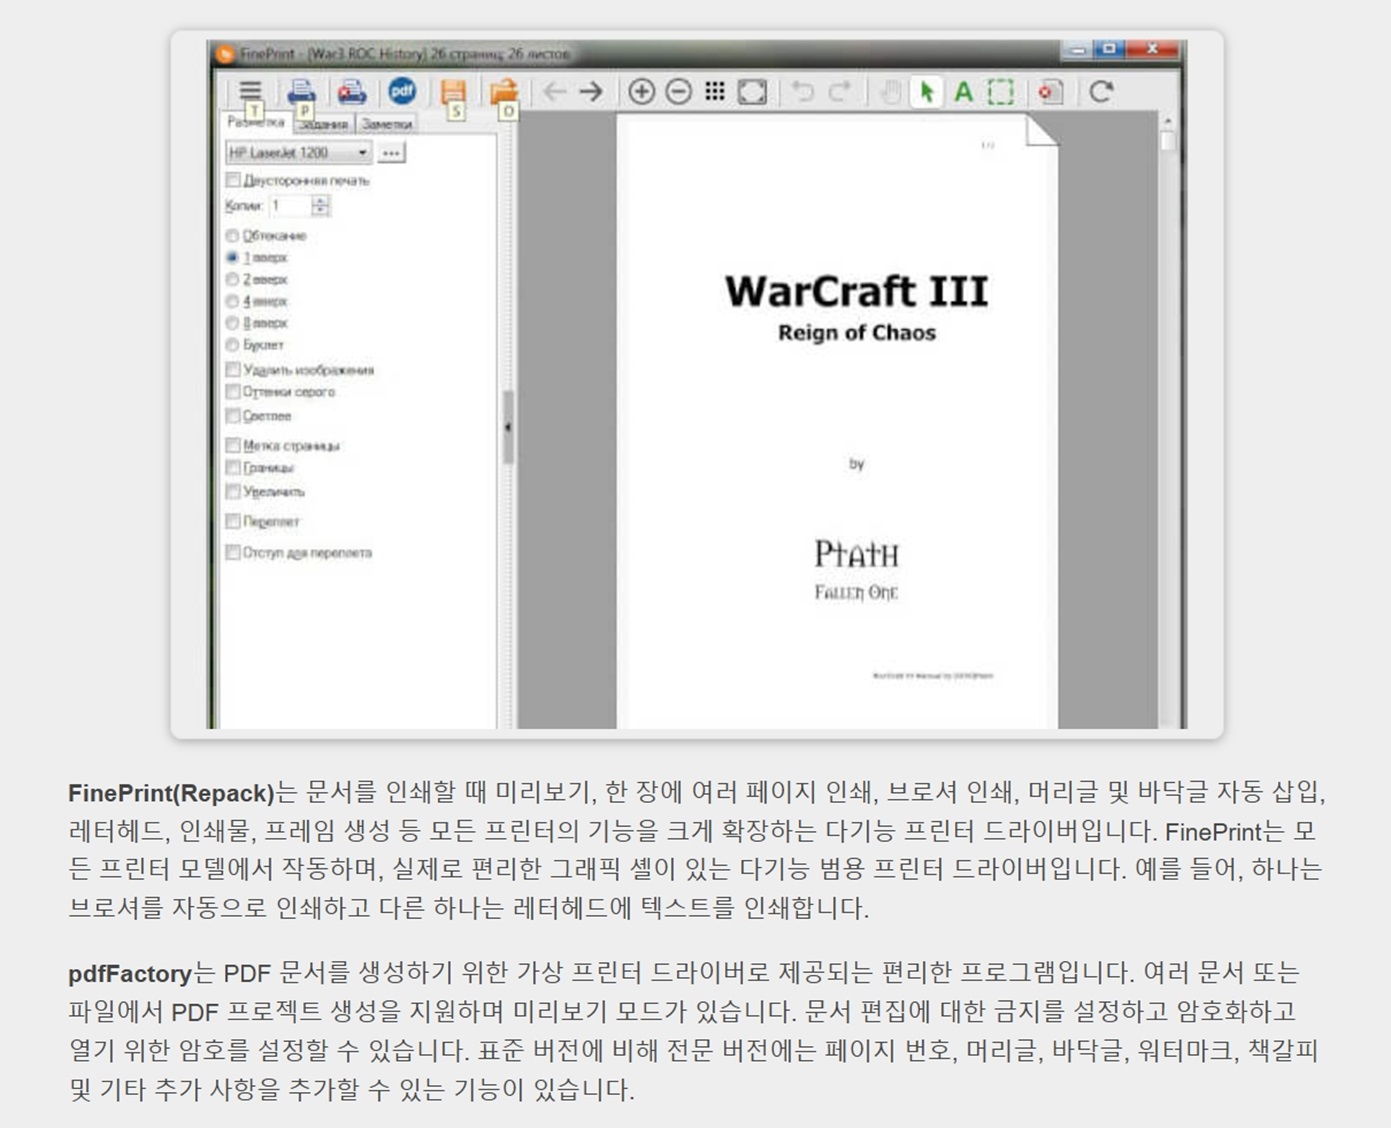Screen dimensions: 1391x1128
Task: Open the HP LaserJet 1200 printer dropdown
Action: 299,152
